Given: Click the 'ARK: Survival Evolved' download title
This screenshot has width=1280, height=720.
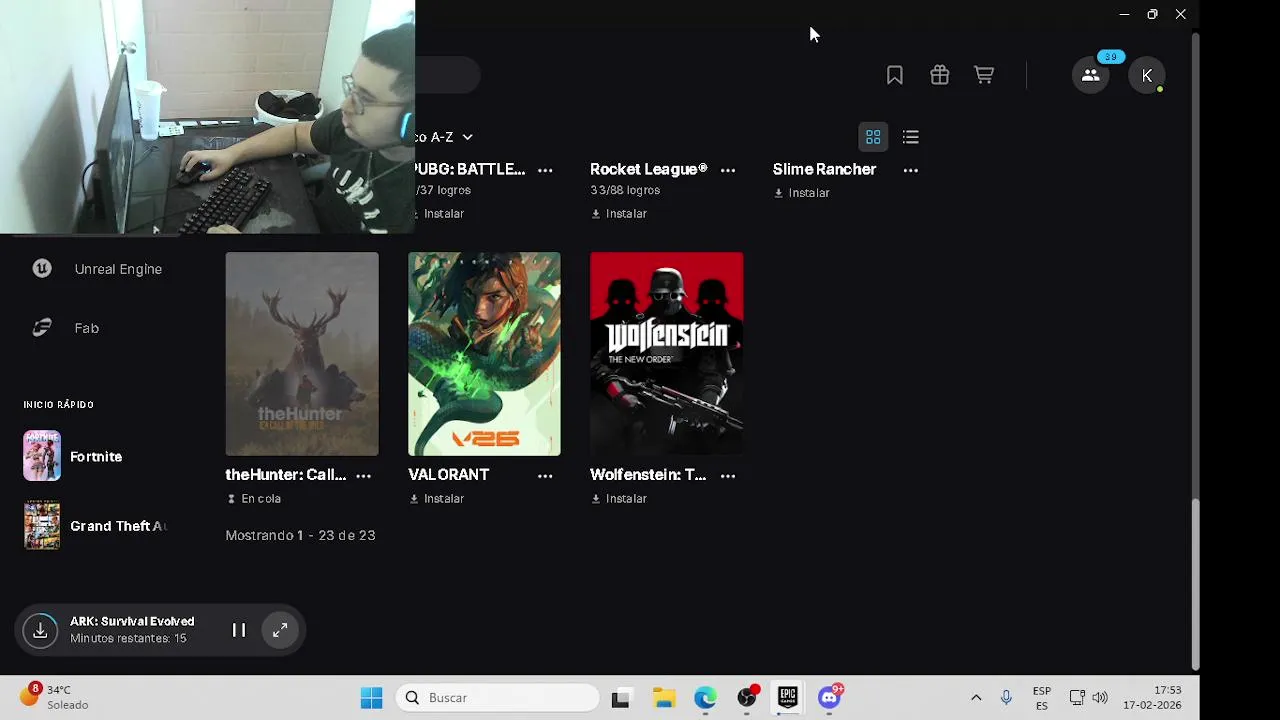Looking at the screenshot, I should click(132, 622).
